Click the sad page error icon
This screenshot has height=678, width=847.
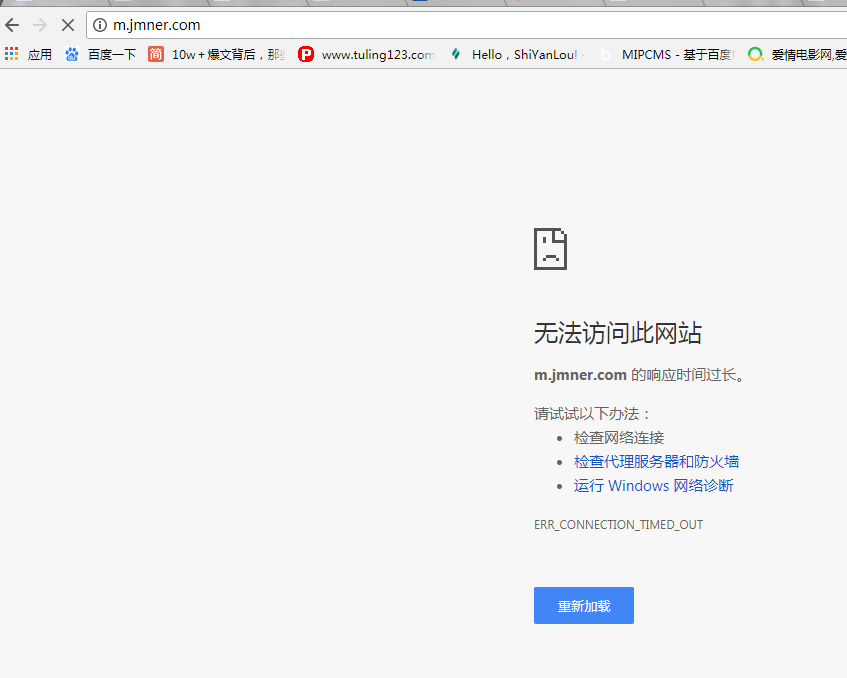pyautogui.click(x=550, y=249)
